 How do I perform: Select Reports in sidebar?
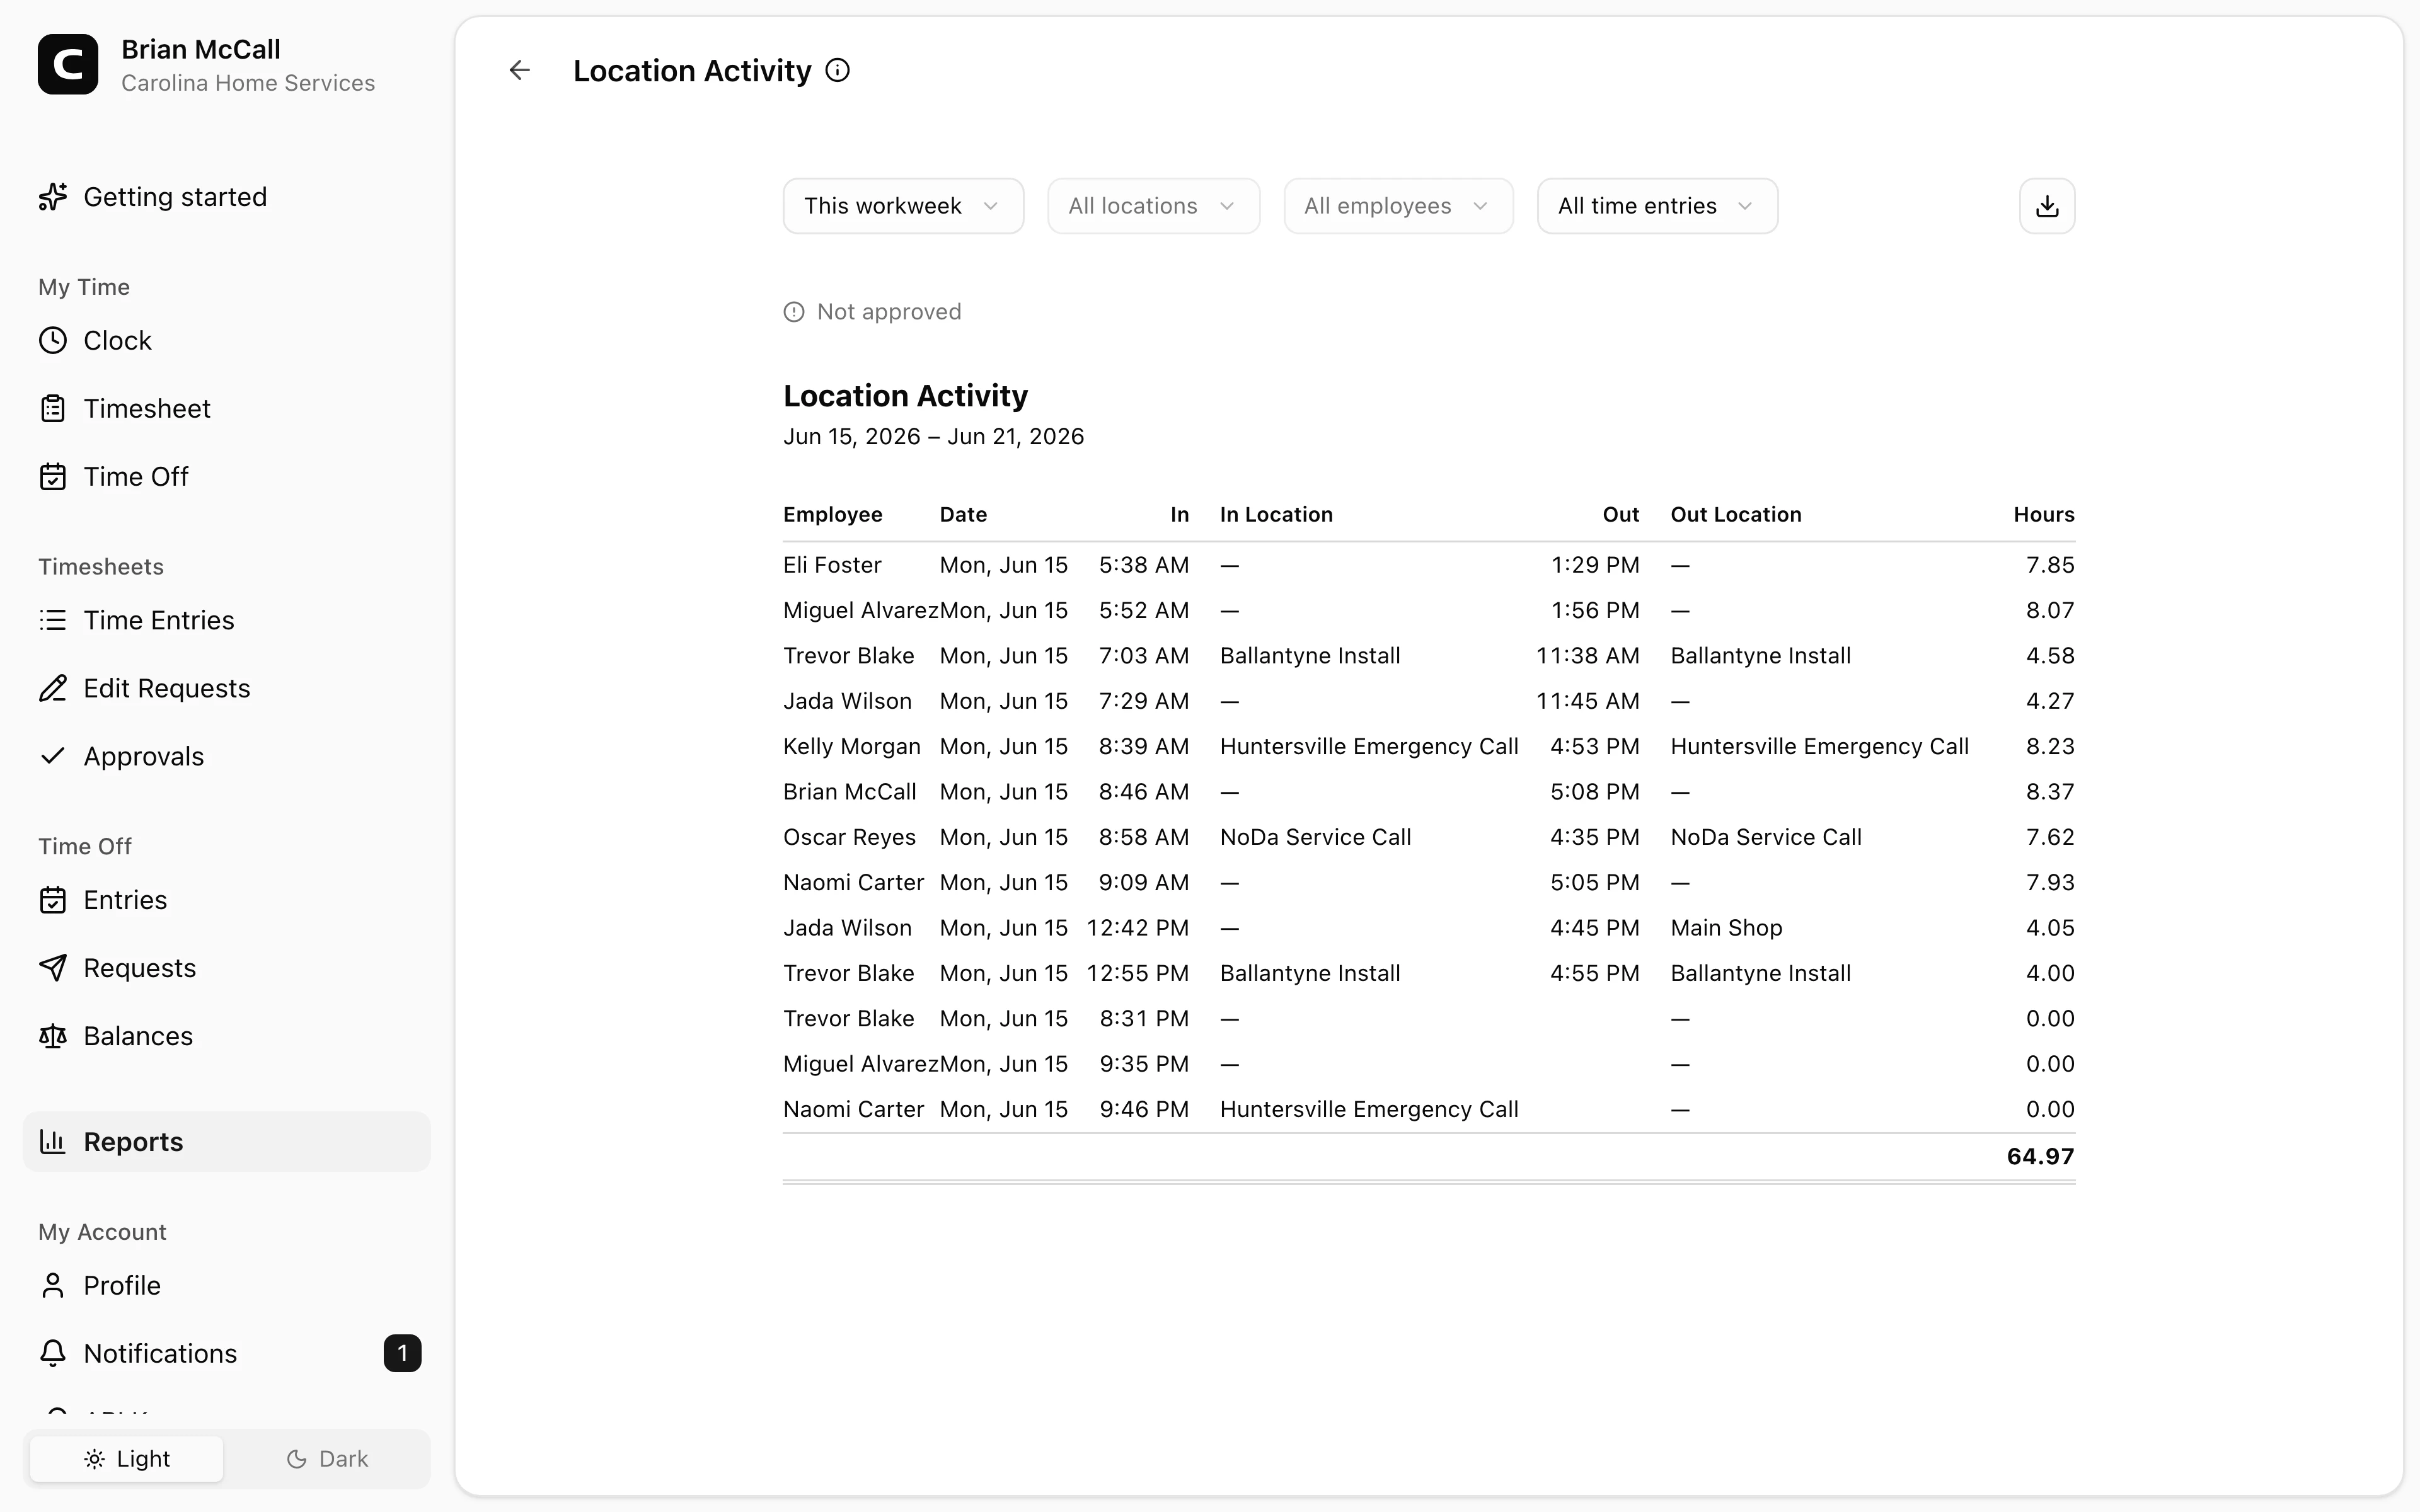(x=227, y=1142)
